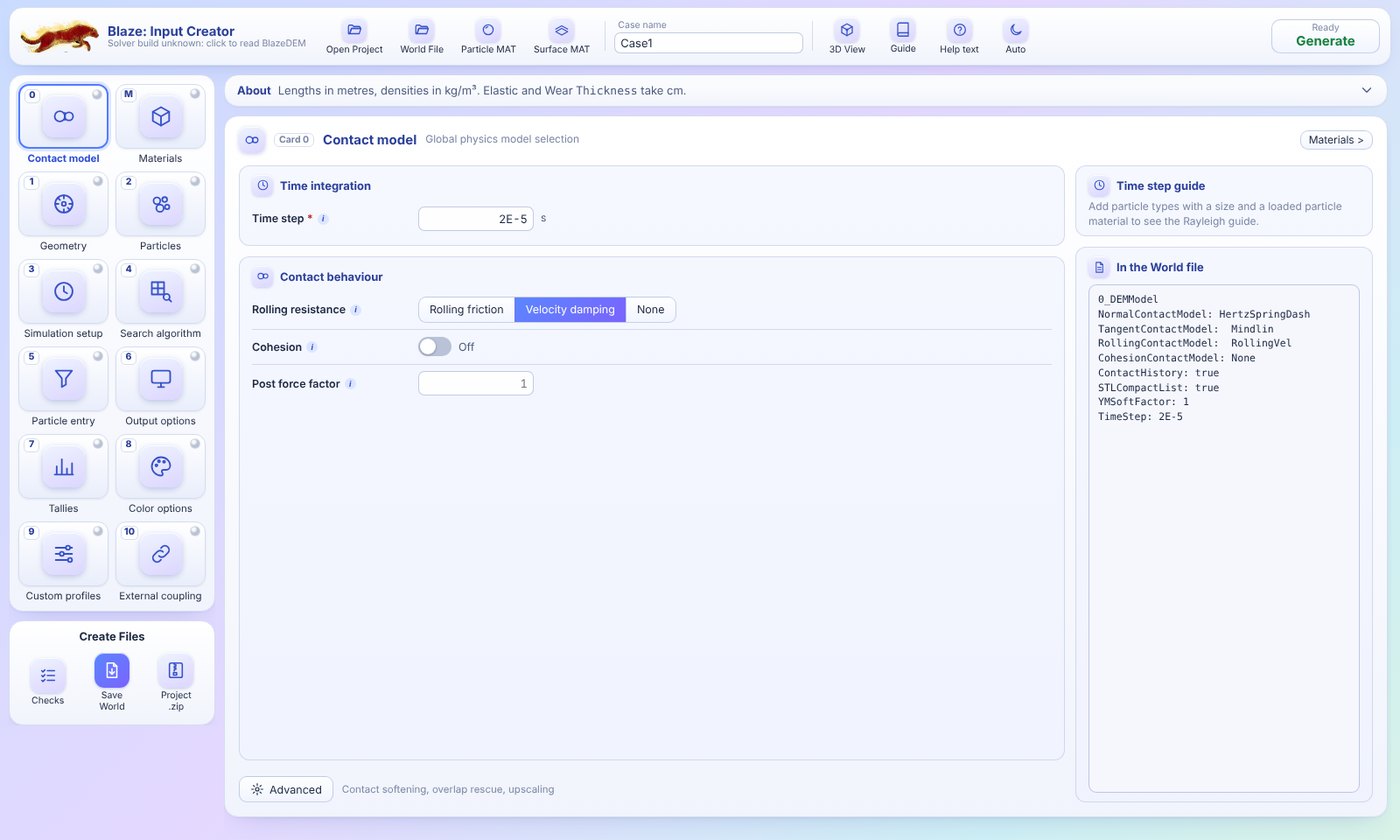This screenshot has width=1400, height=840.
Task: Click the Generate button
Action: pos(1325,36)
